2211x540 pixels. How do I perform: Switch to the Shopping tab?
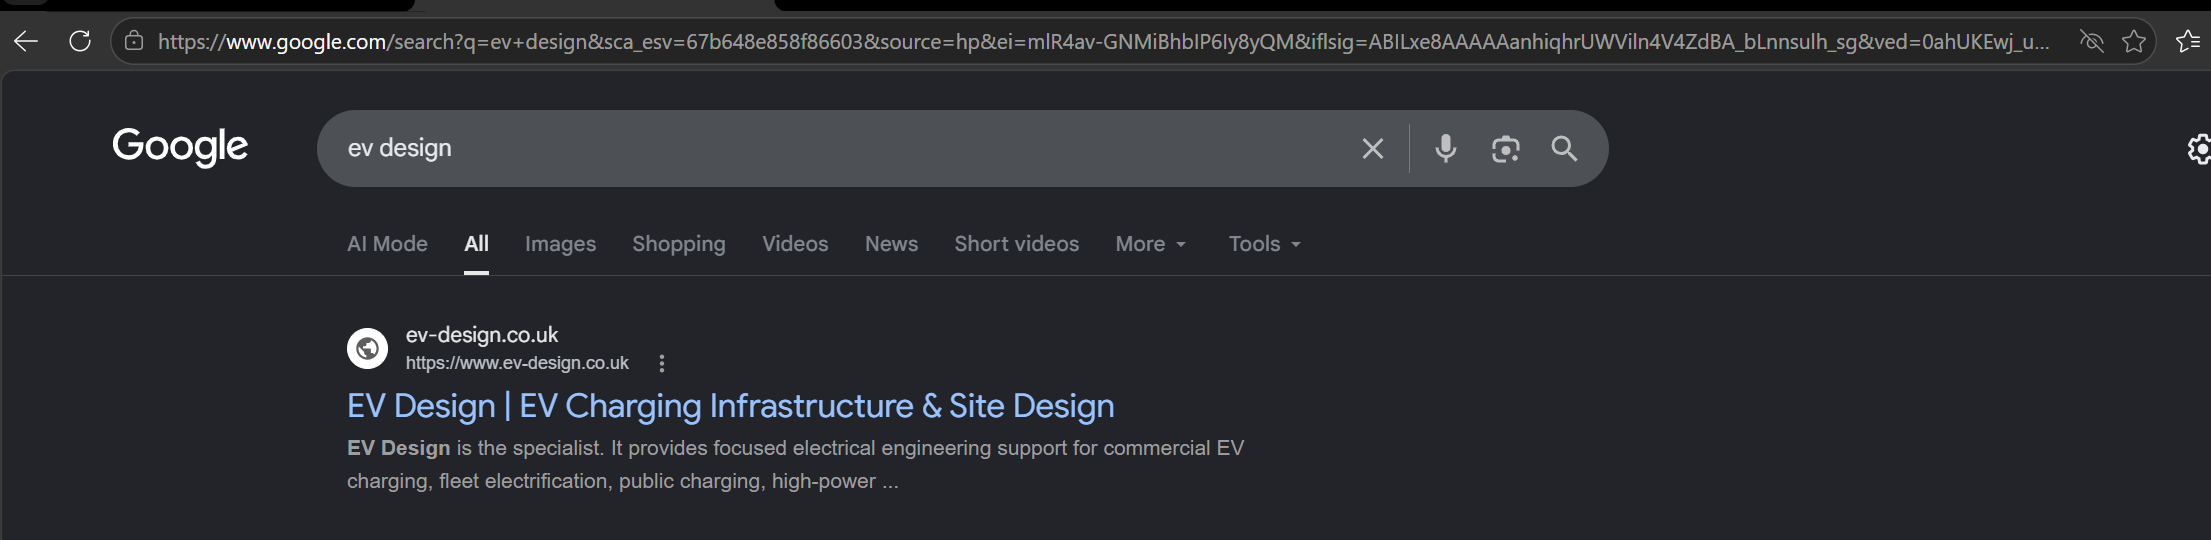(679, 244)
